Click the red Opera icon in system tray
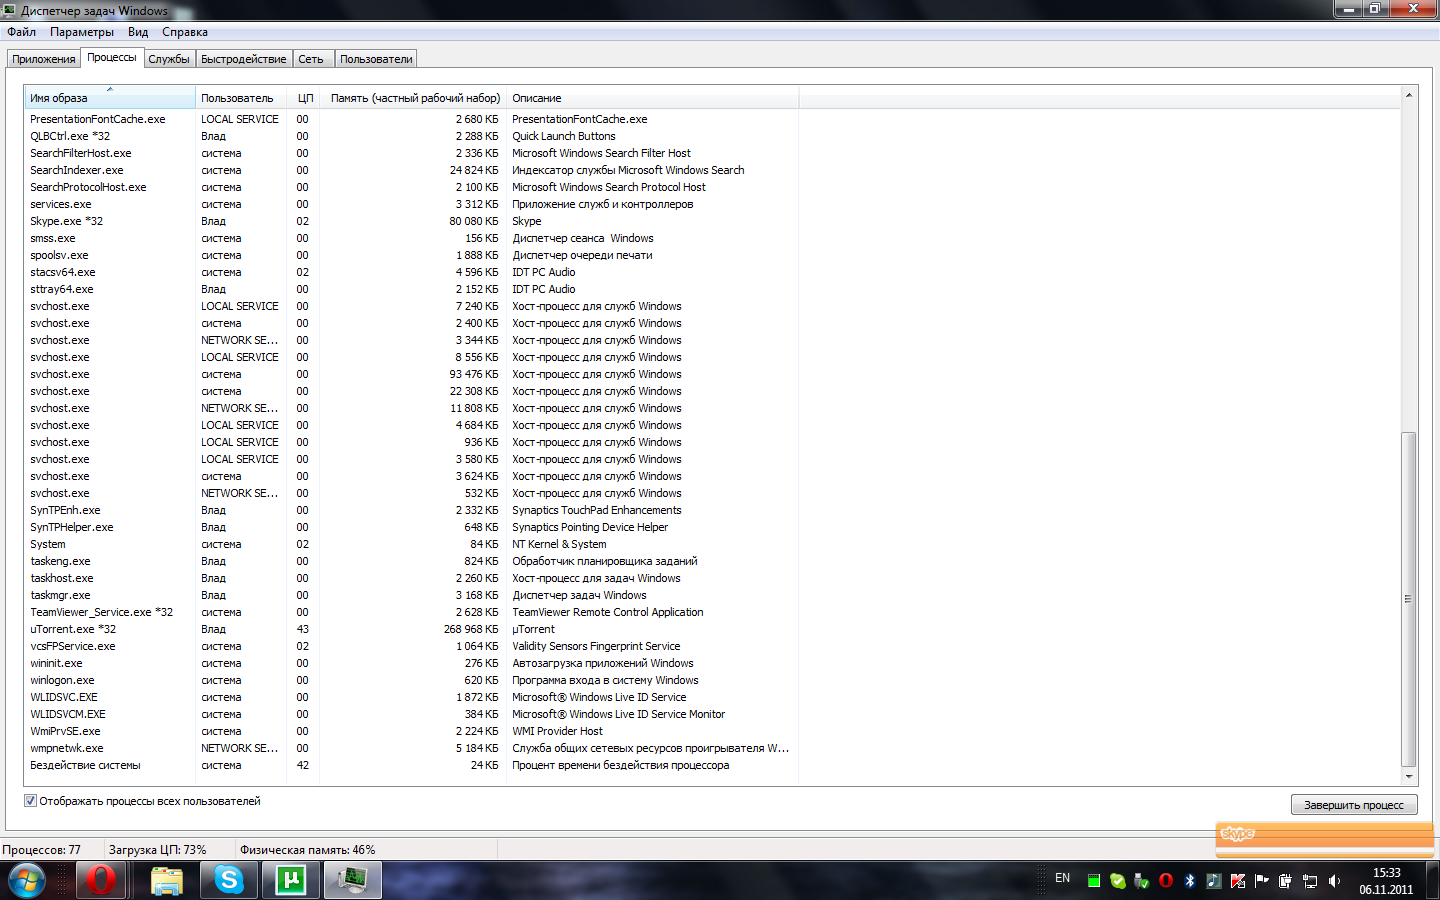This screenshot has height=900, width=1440. [1166, 881]
